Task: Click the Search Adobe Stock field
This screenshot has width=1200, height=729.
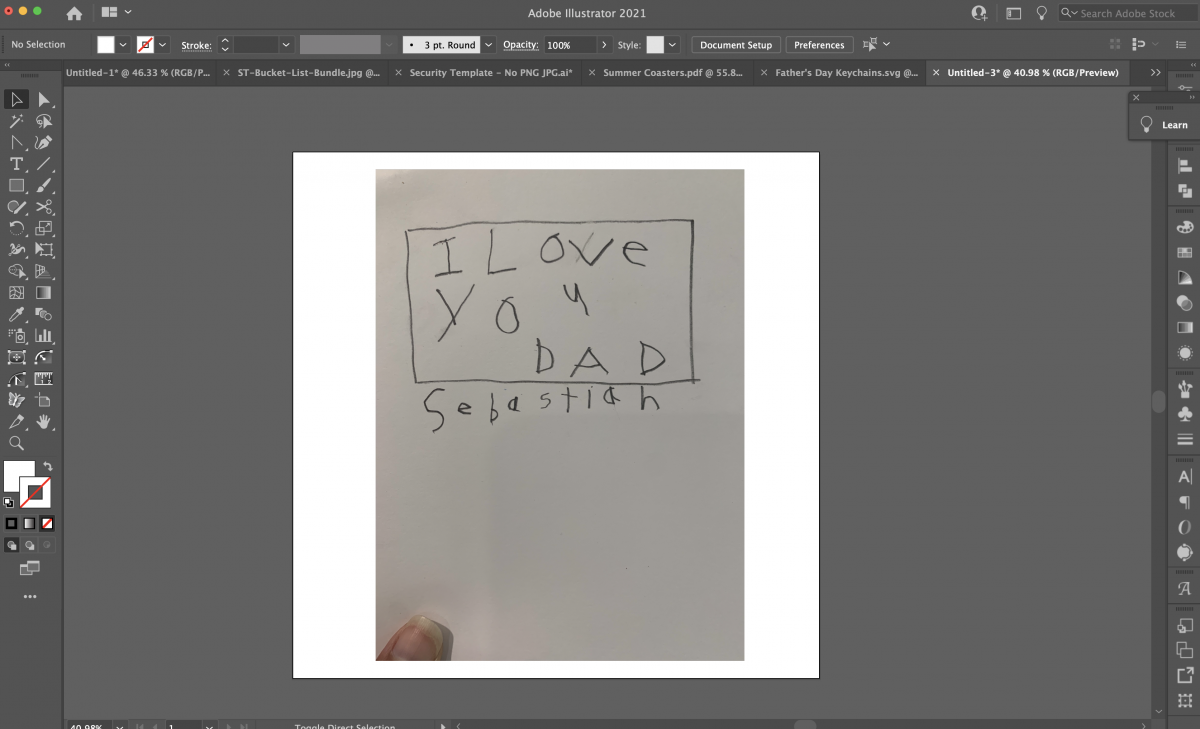Action: click(1127, 13)
